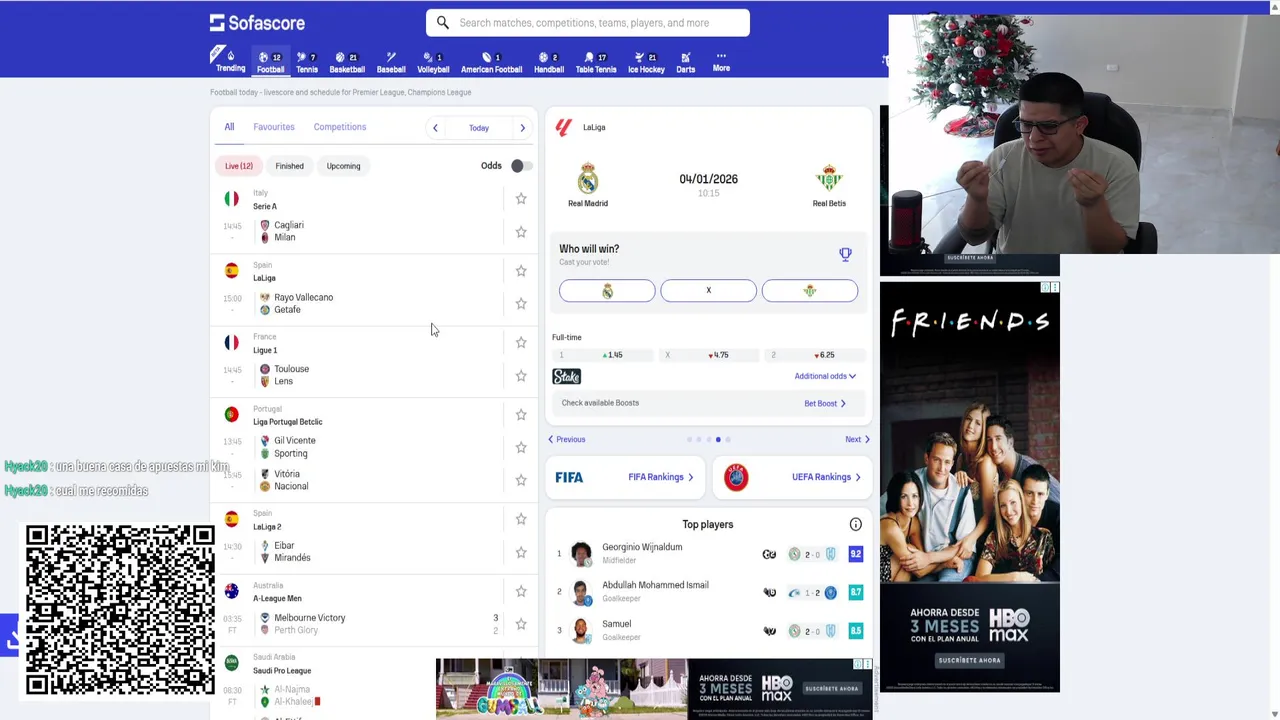Image resolution: width=1280 pixels, height=720 pixels.
Task: Filter by Upcoming matches
Action: [x=343, y=166]
